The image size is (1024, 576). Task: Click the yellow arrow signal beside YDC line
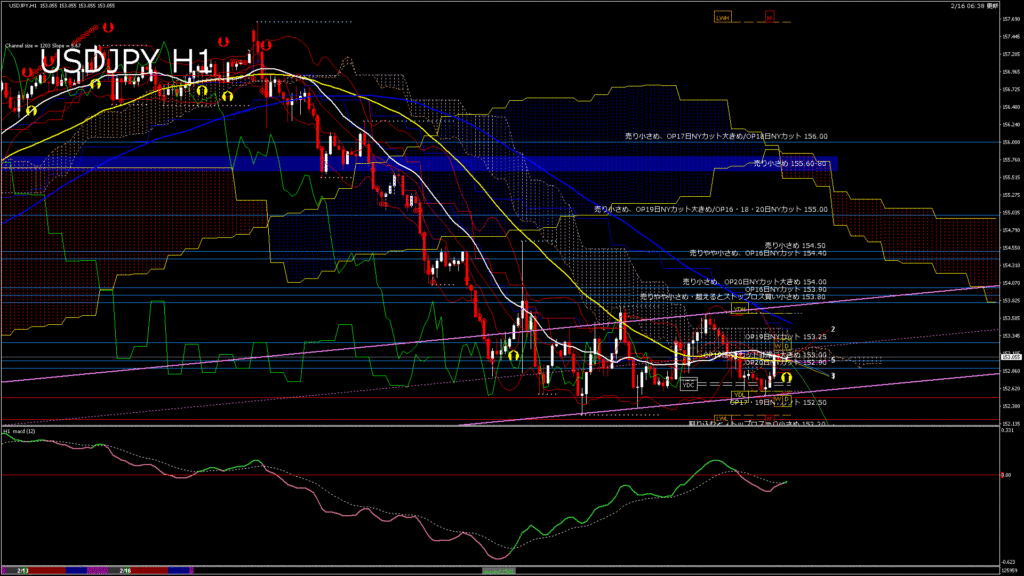pos(787,377)
